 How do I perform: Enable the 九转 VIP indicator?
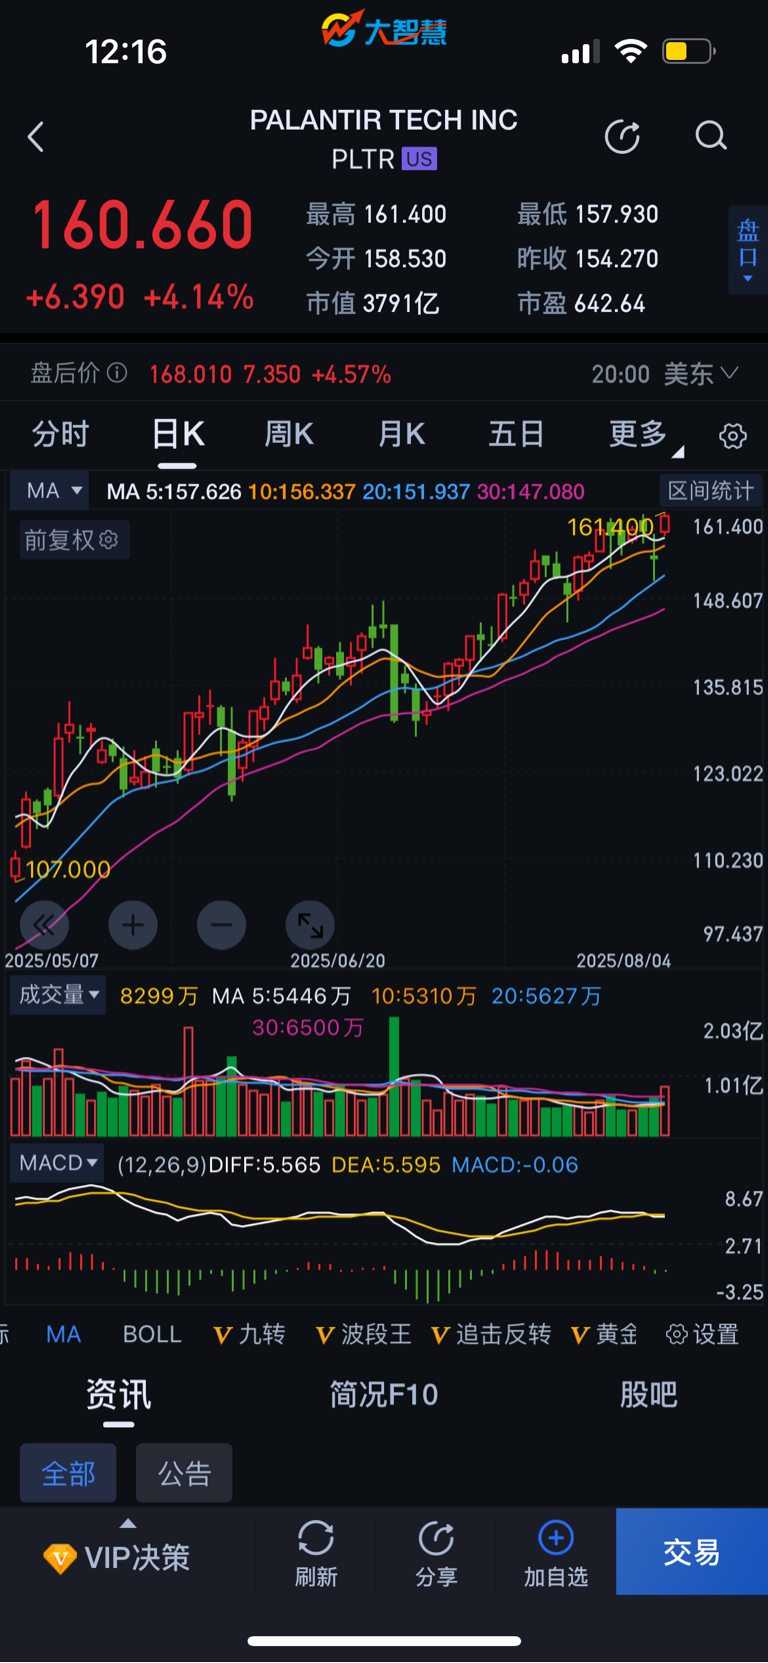coord(250,1334)
